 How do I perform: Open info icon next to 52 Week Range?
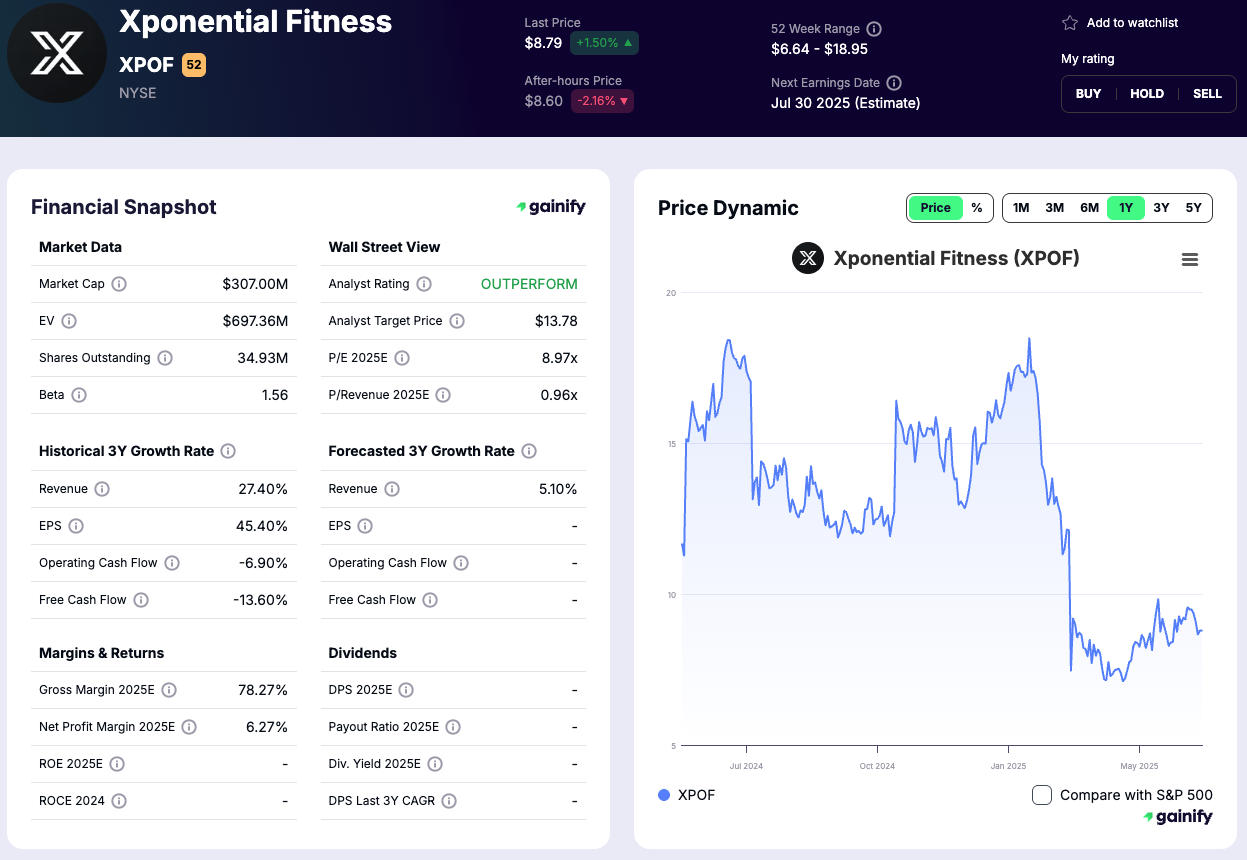tap(874, 29)
